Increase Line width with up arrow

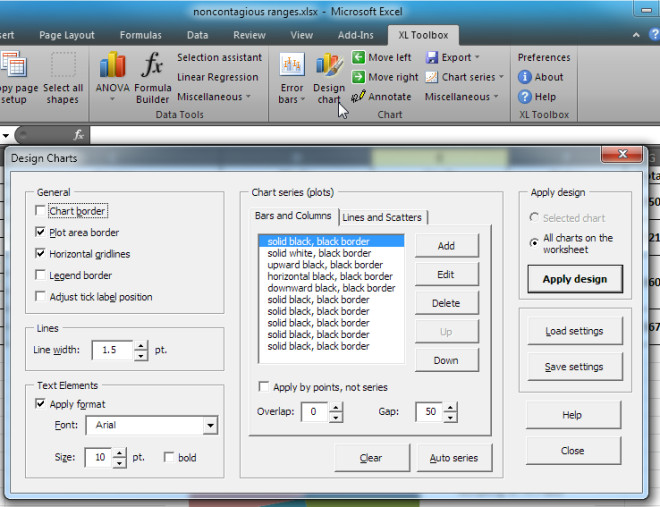click(141, 346)
